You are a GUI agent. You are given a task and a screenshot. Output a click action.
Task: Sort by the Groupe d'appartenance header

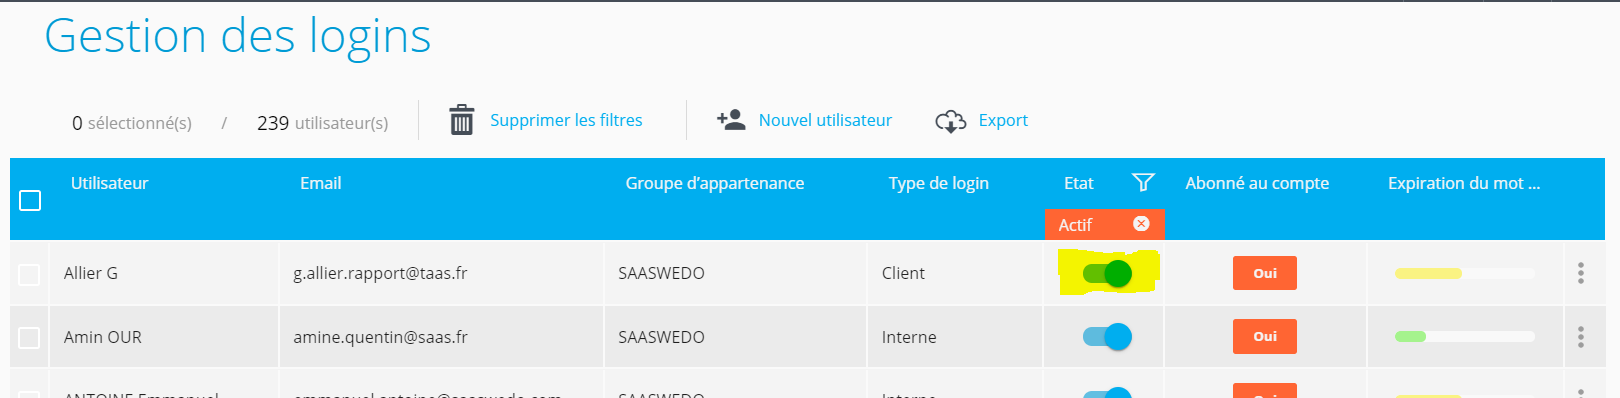[715, 183]
